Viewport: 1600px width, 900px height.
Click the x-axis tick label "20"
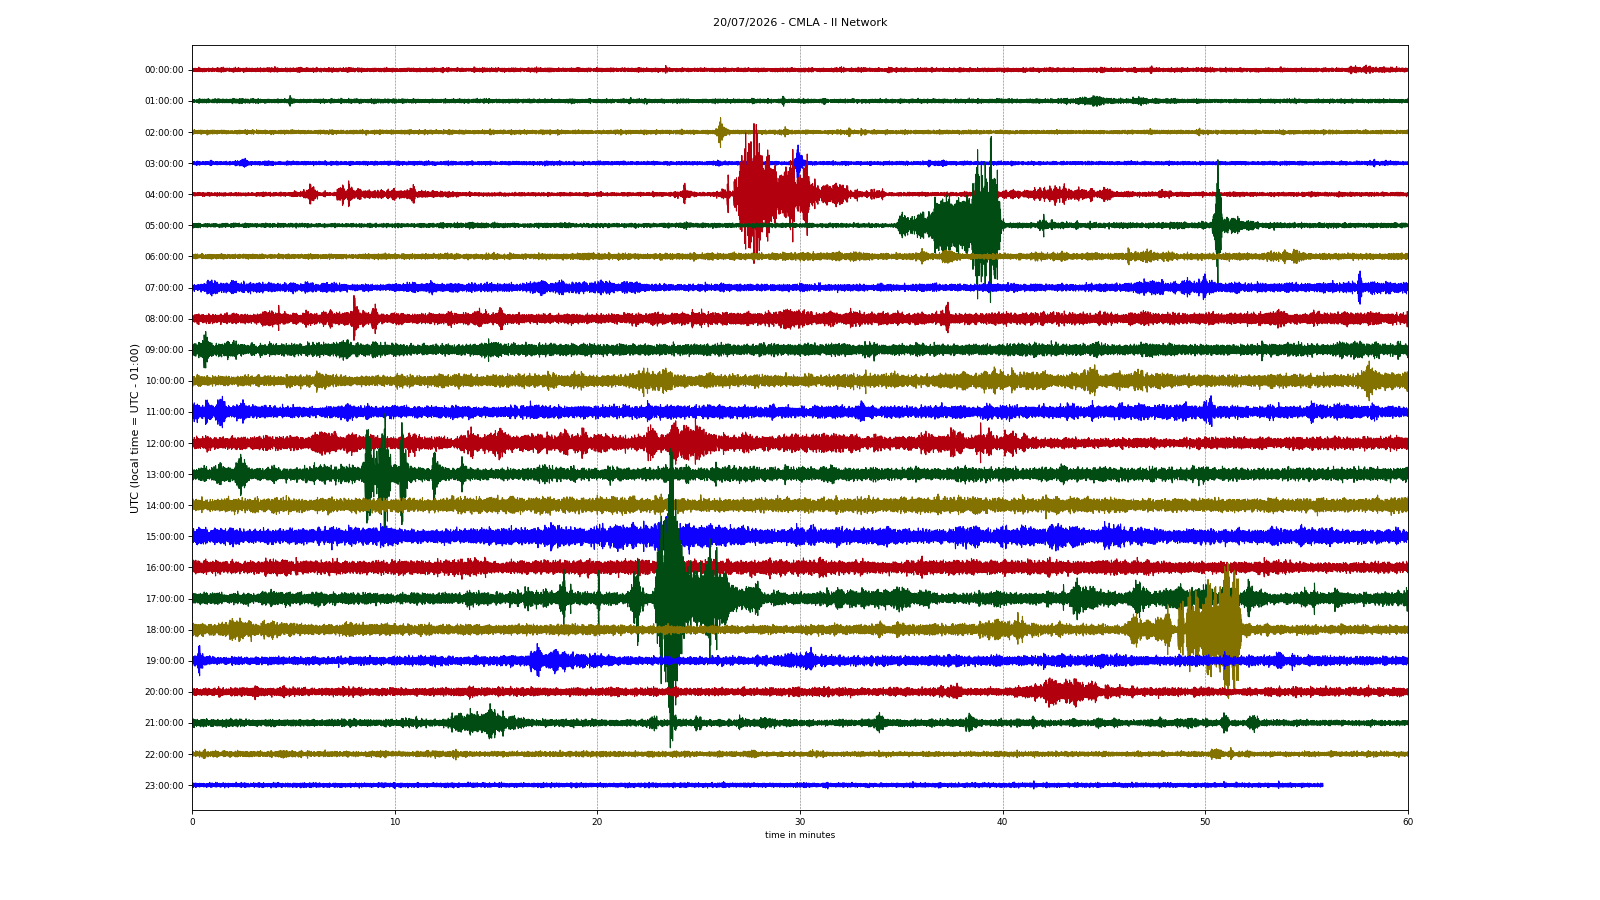[597, 822]
